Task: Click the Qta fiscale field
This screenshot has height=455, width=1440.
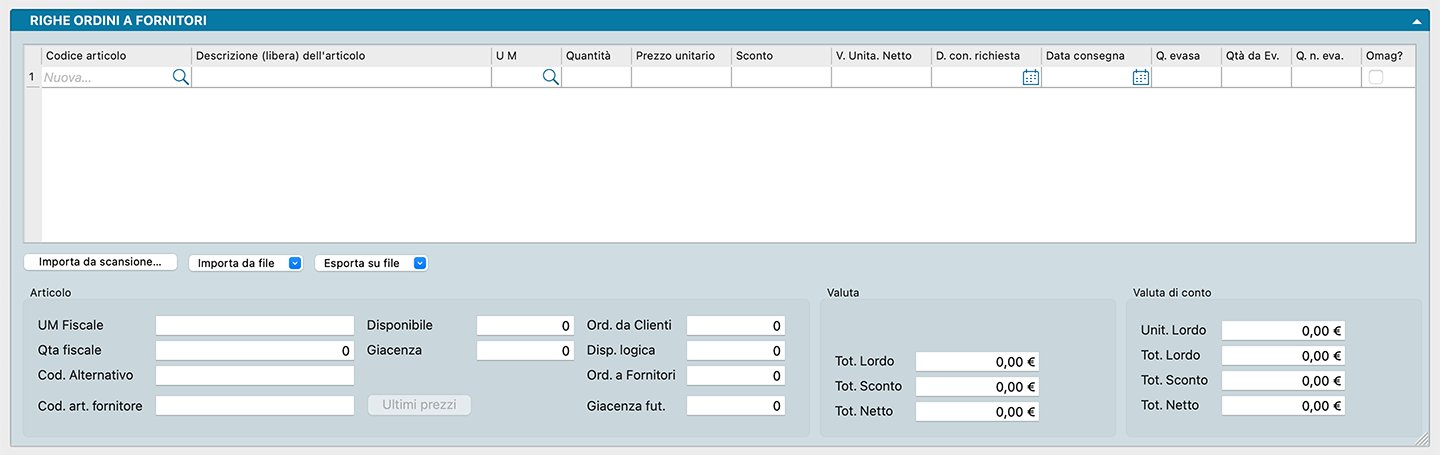Action: coord(254,350)
